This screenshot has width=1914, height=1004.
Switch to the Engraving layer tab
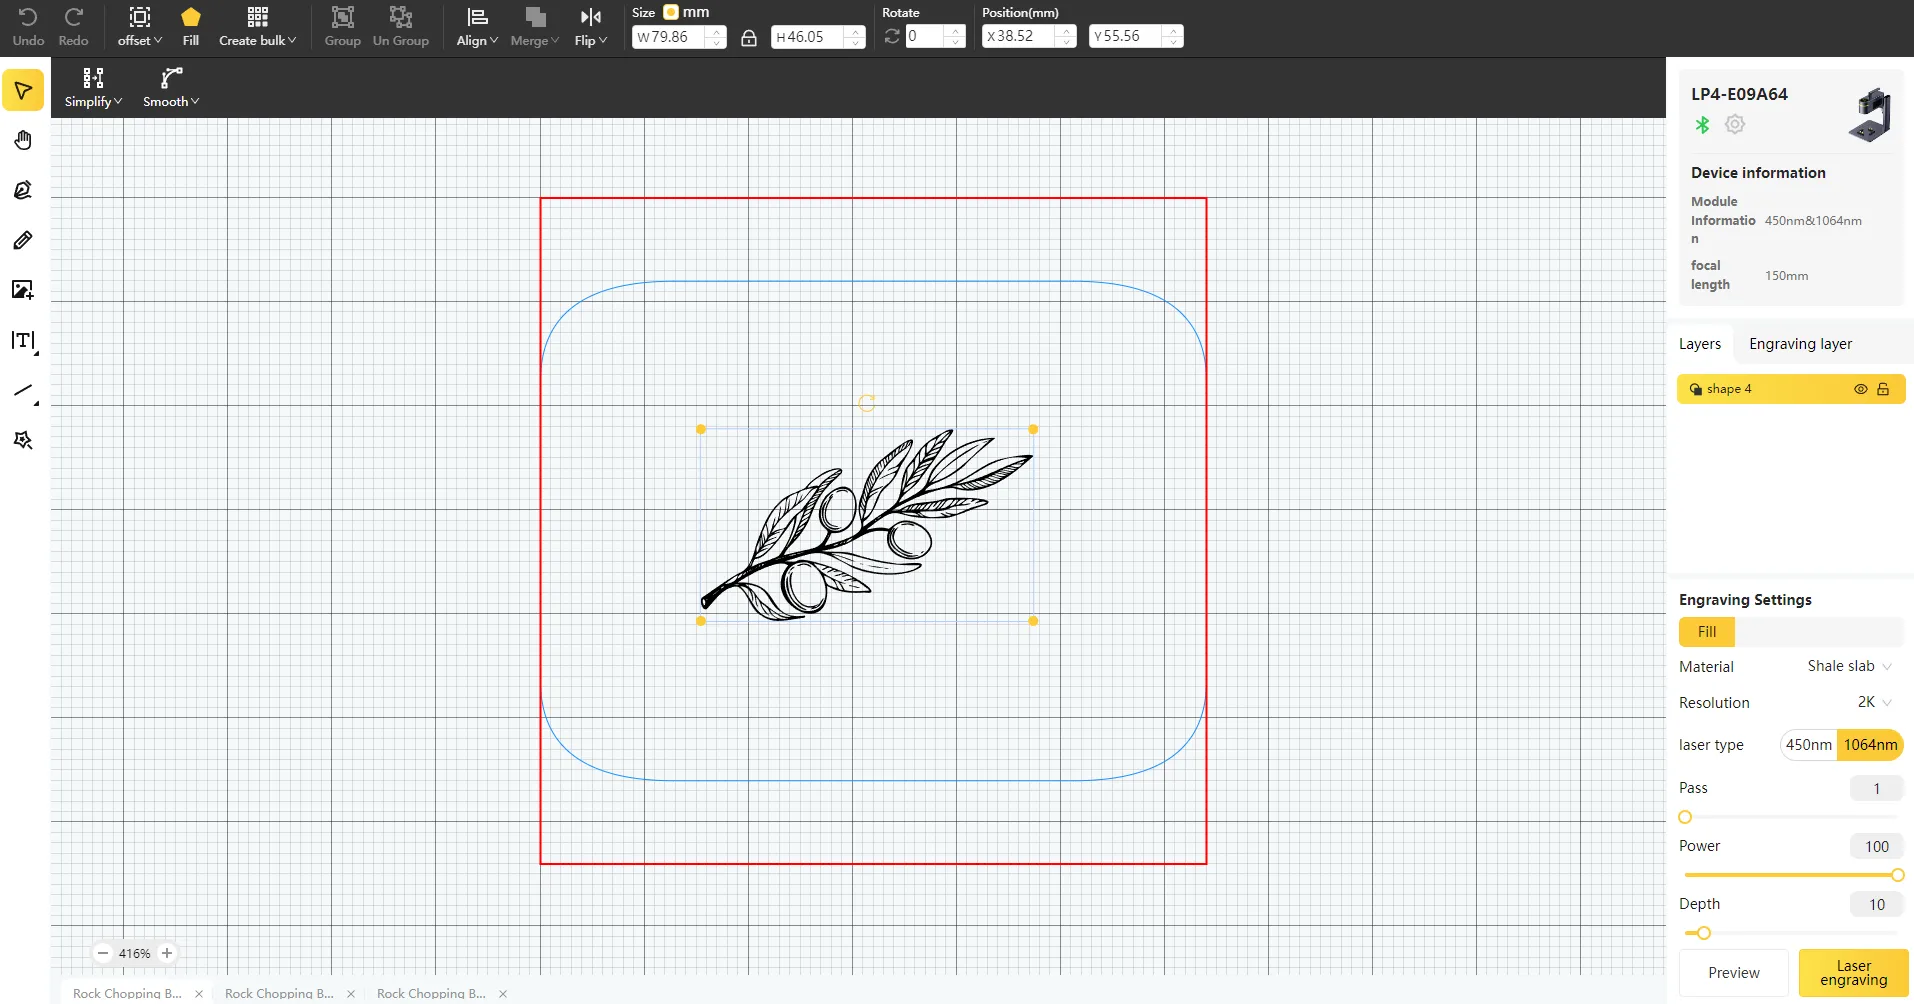(x=1800, y=344)
